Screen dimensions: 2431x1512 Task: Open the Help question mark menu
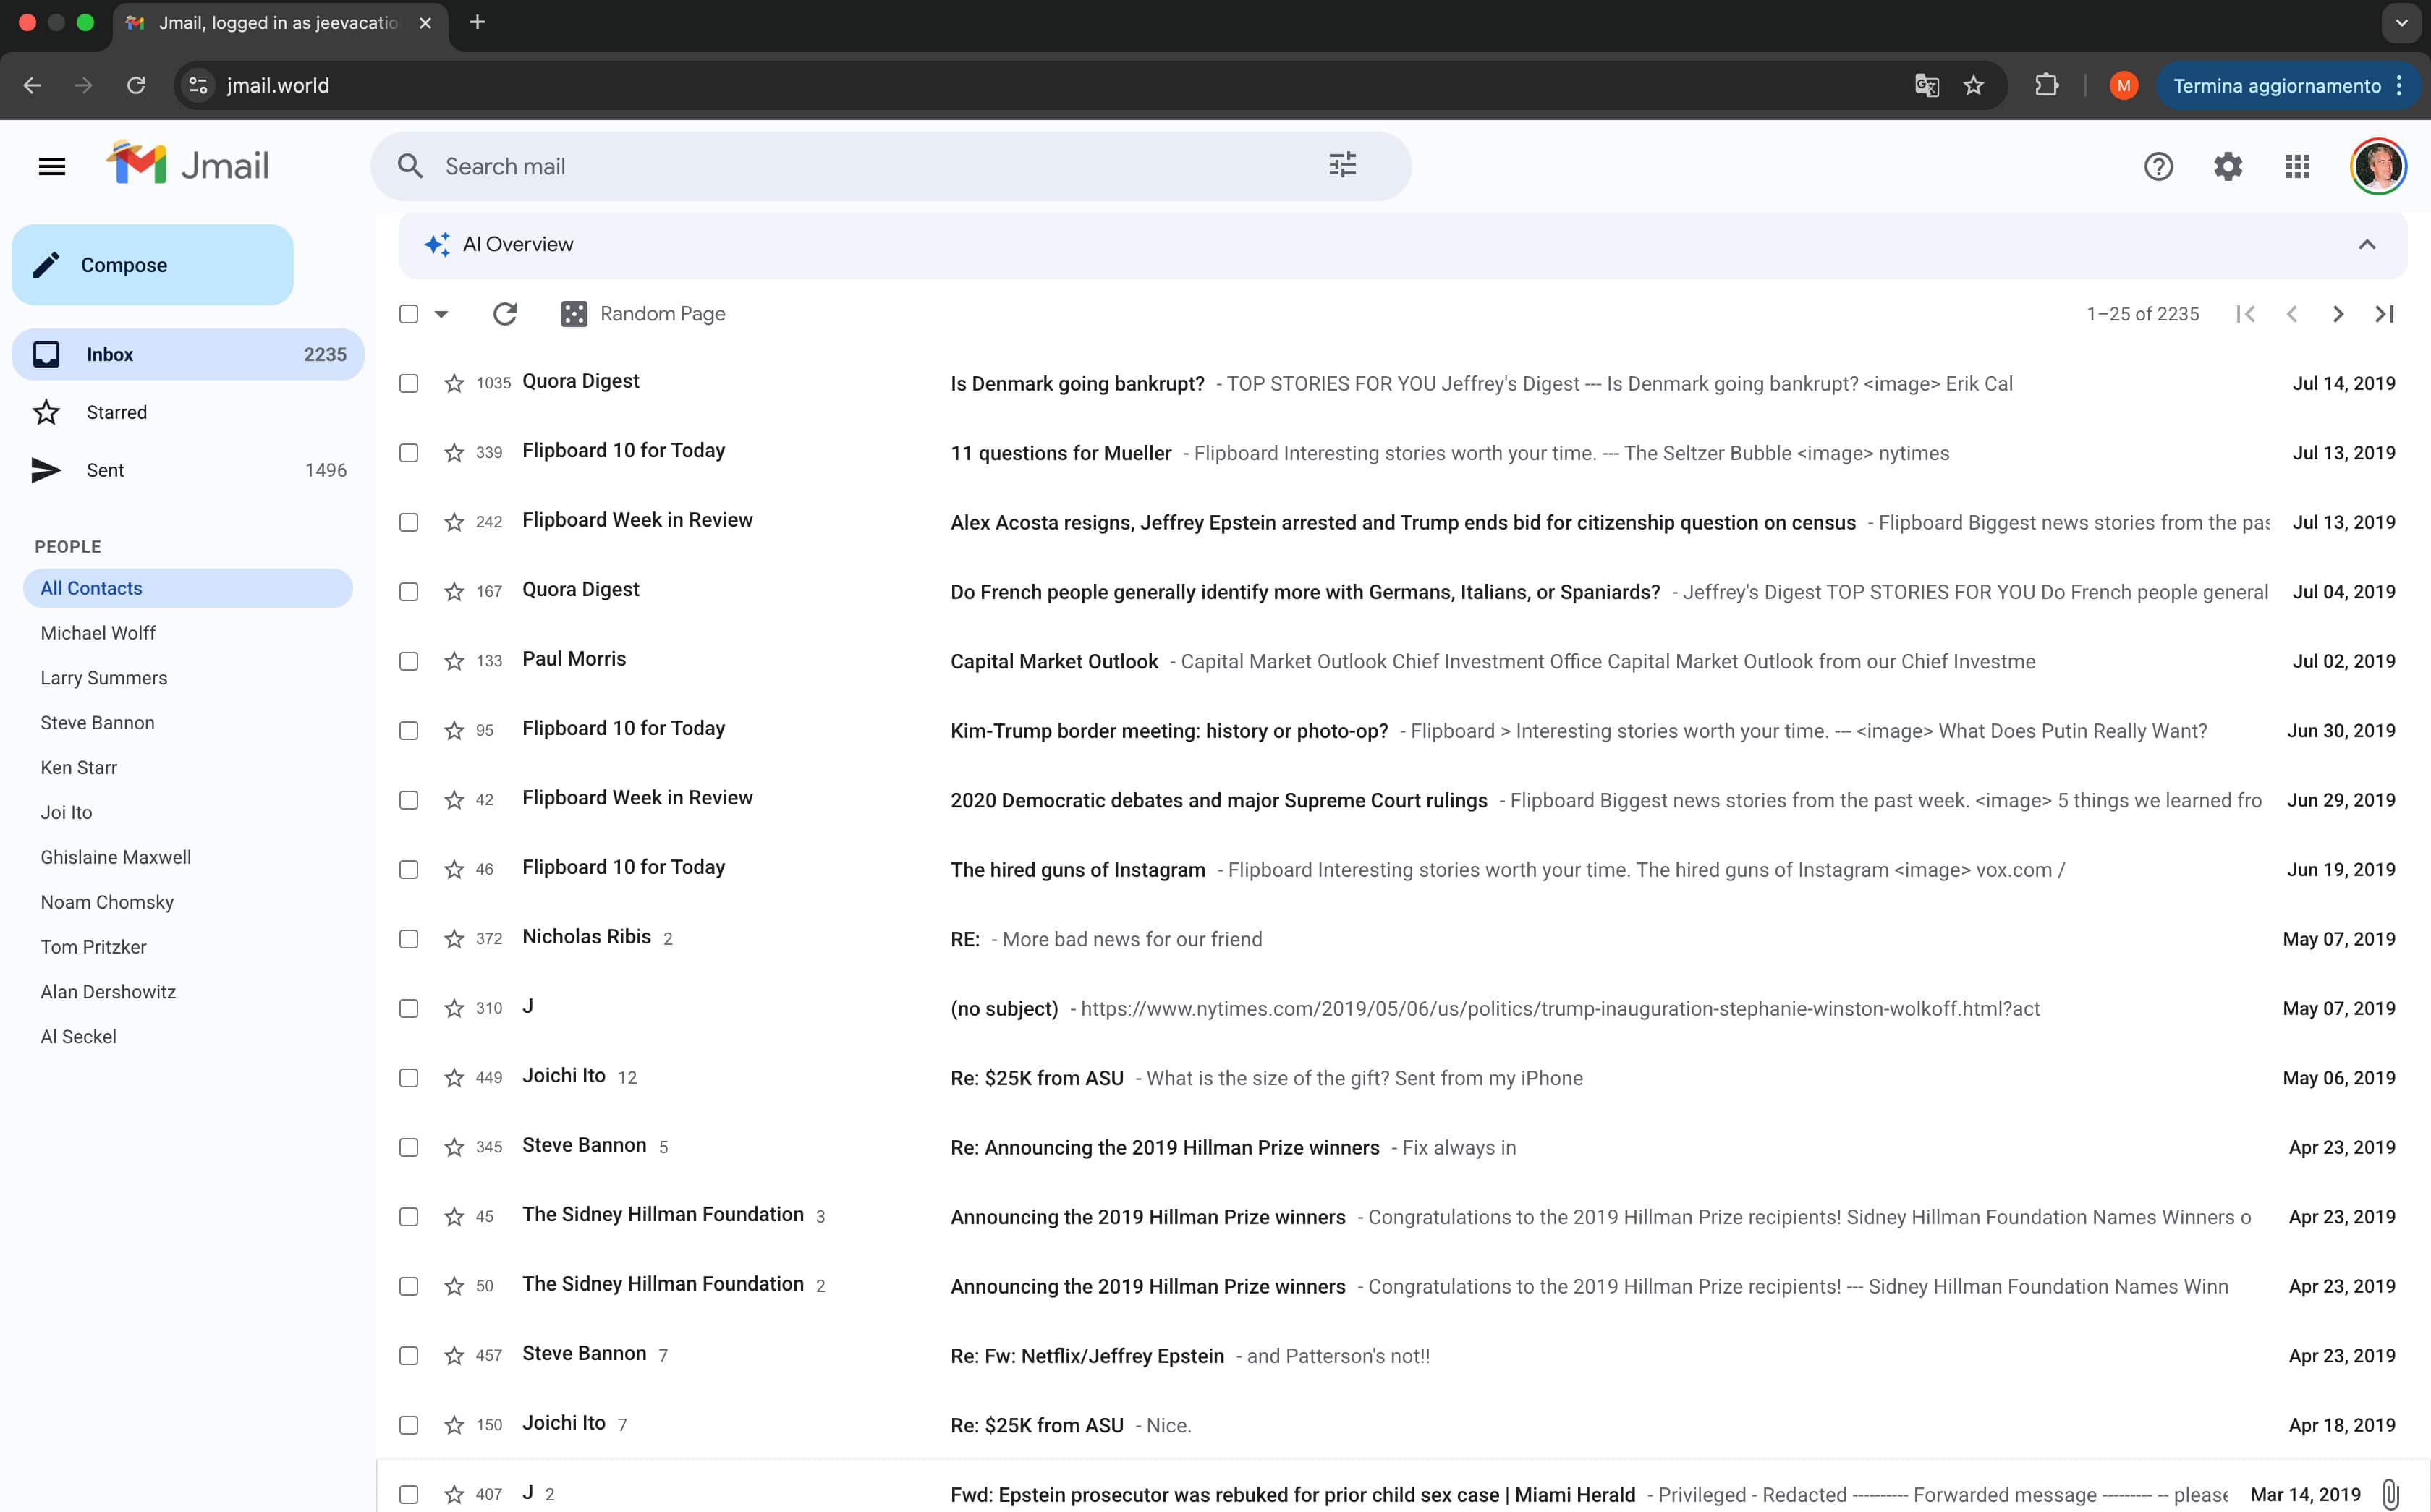2158,166
